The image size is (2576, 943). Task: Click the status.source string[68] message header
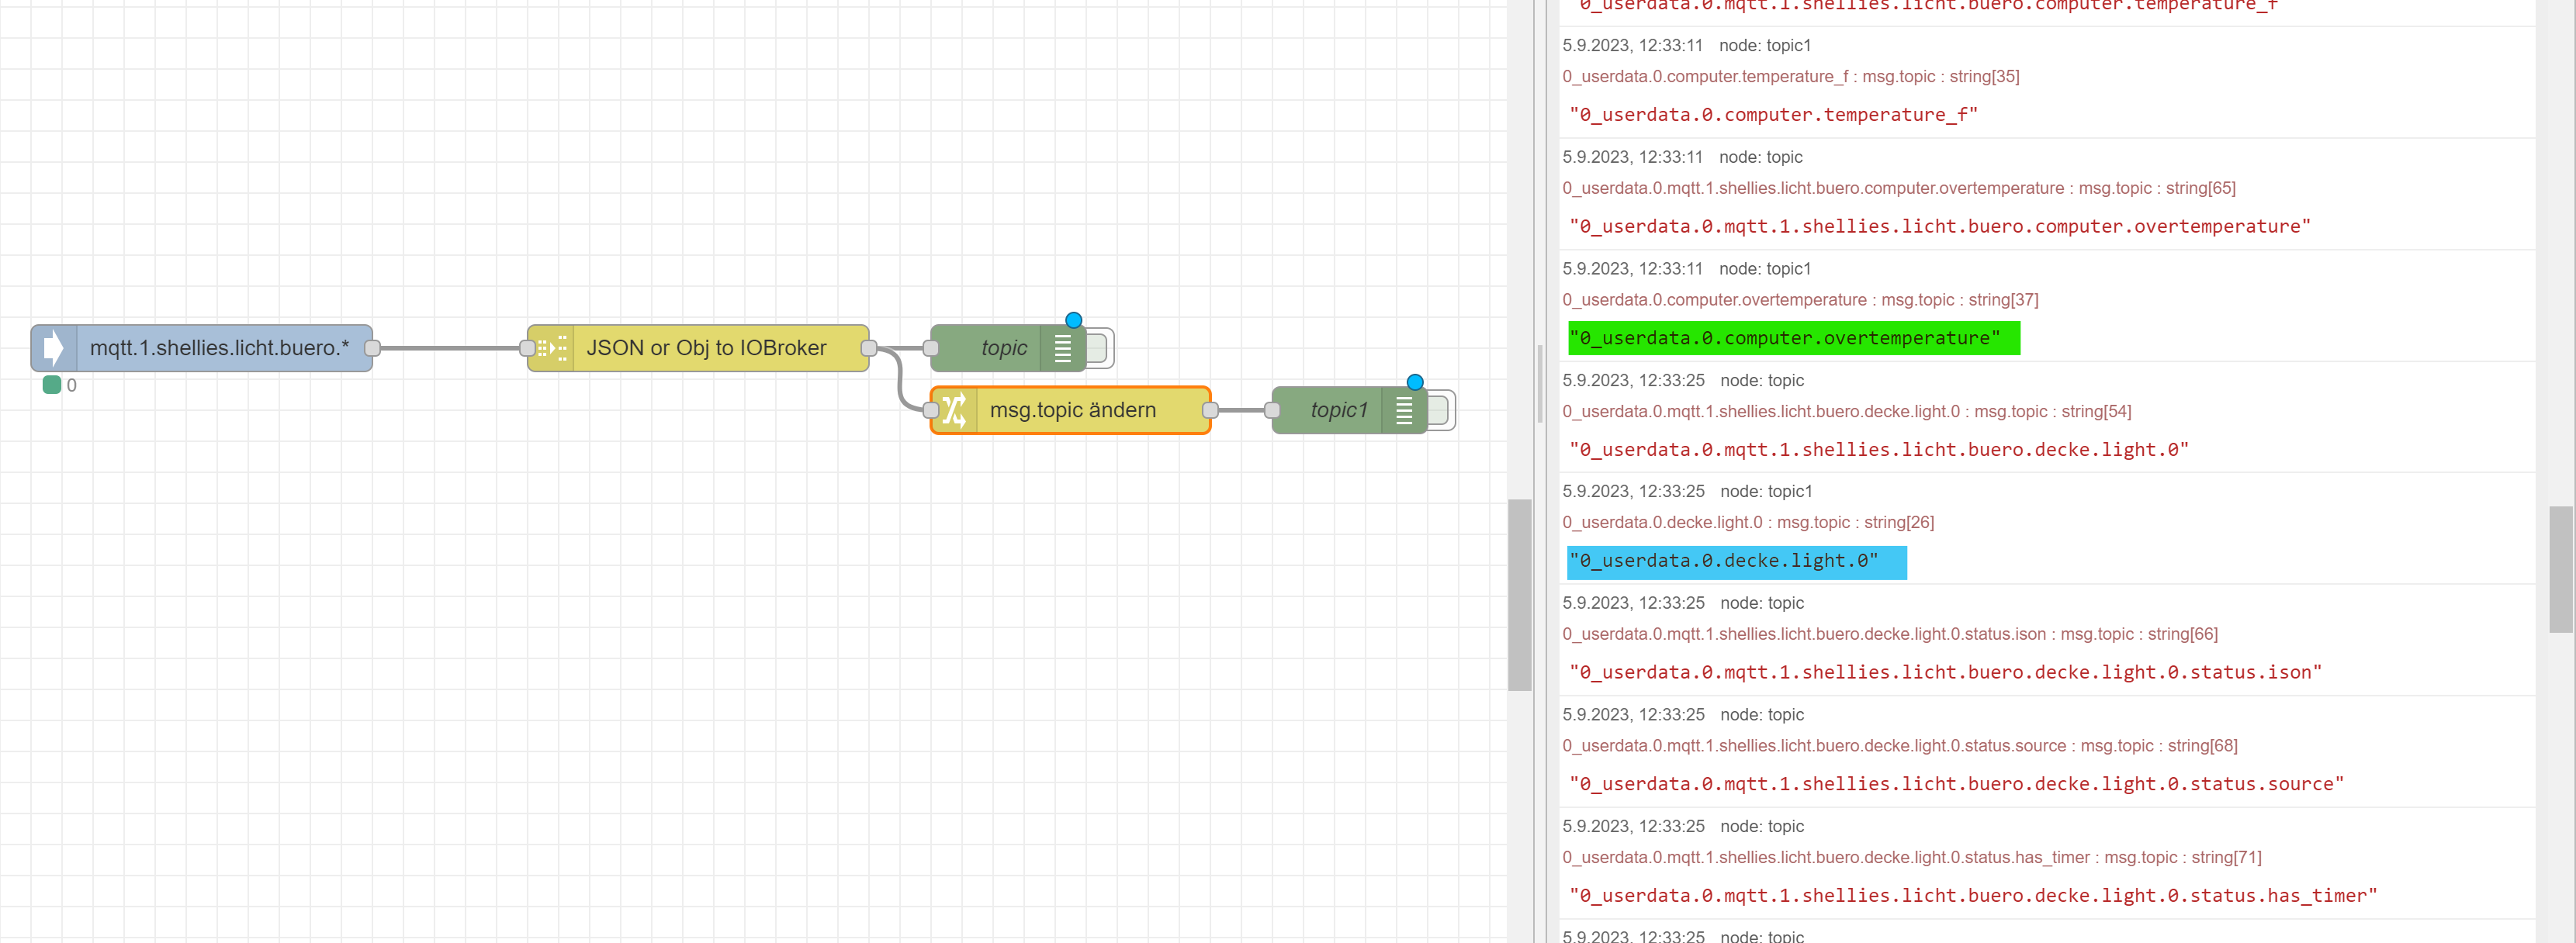point(1900,746)
